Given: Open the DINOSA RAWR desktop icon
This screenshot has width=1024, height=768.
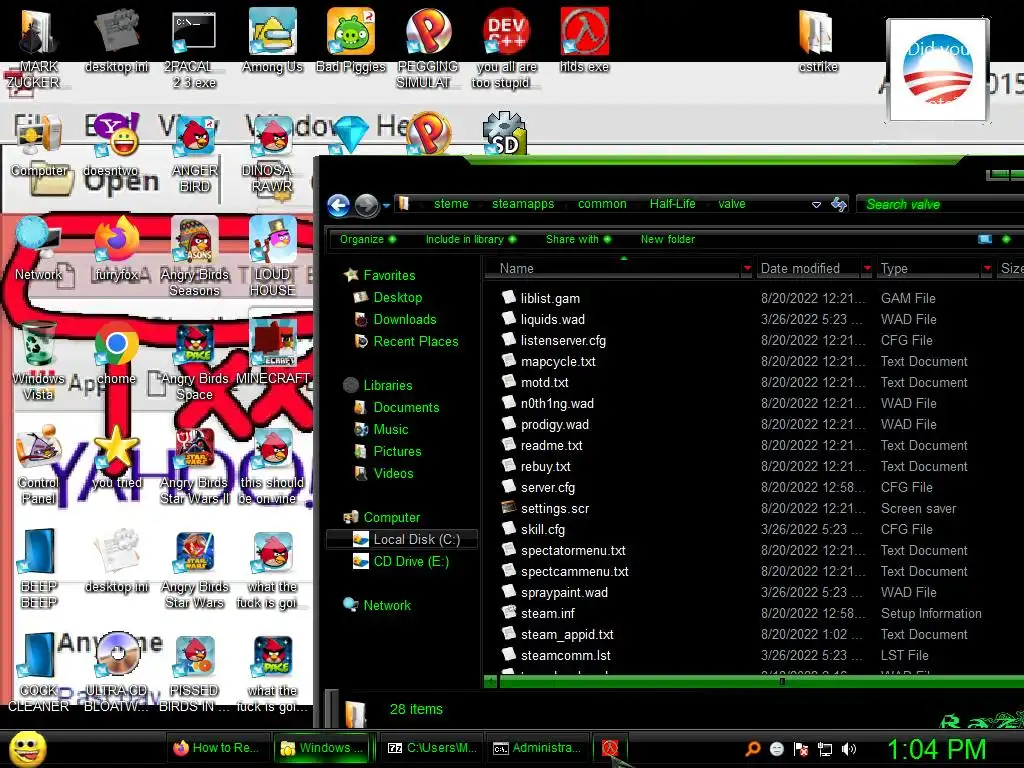Looking at the screenshot, I should pyautogui.click(x=273, y=152).
